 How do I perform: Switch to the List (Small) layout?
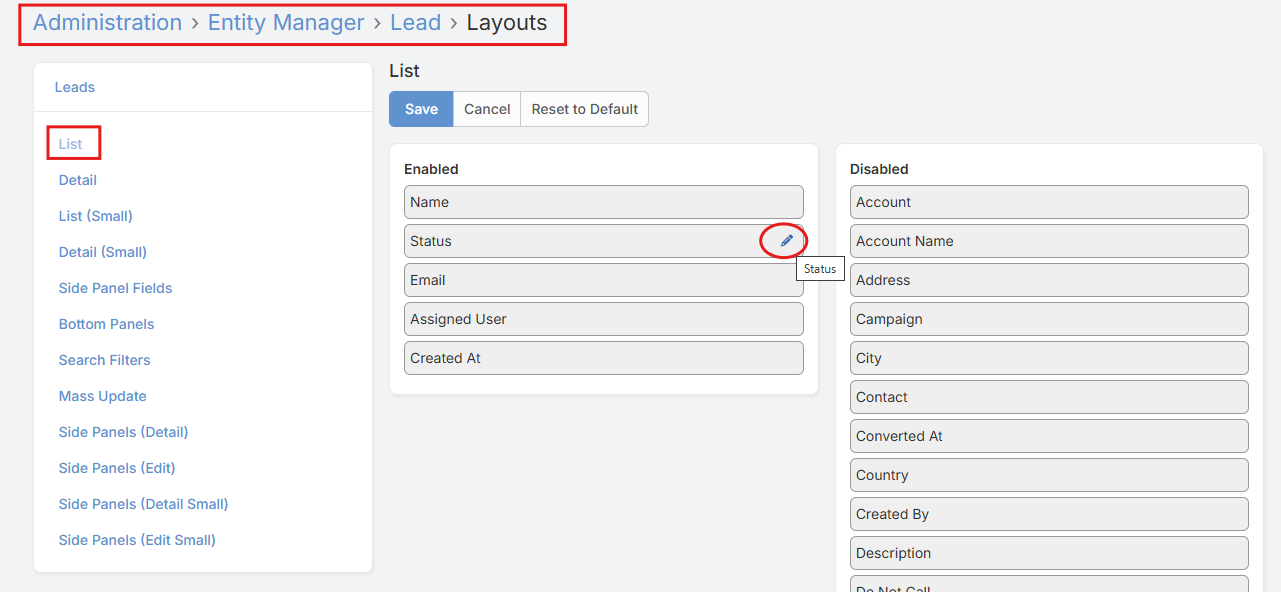[95, 215]
